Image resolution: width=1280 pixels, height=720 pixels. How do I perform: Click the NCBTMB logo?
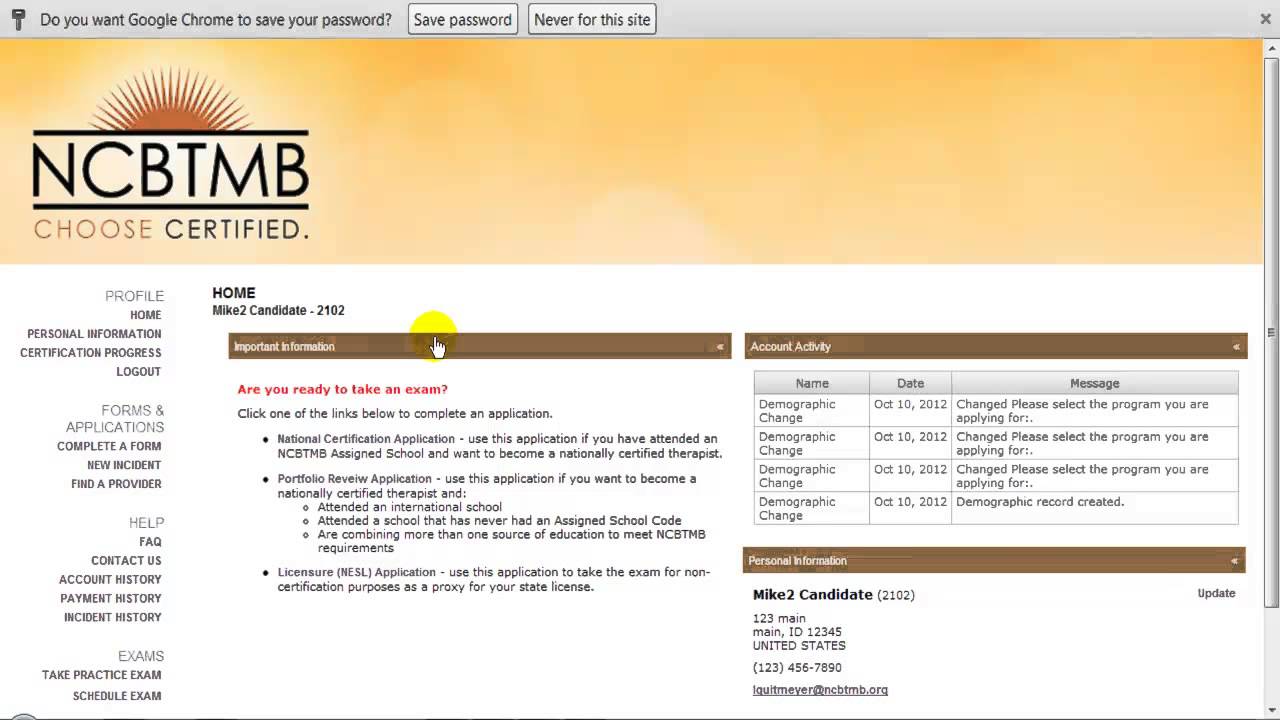click(x=170, y=155)
